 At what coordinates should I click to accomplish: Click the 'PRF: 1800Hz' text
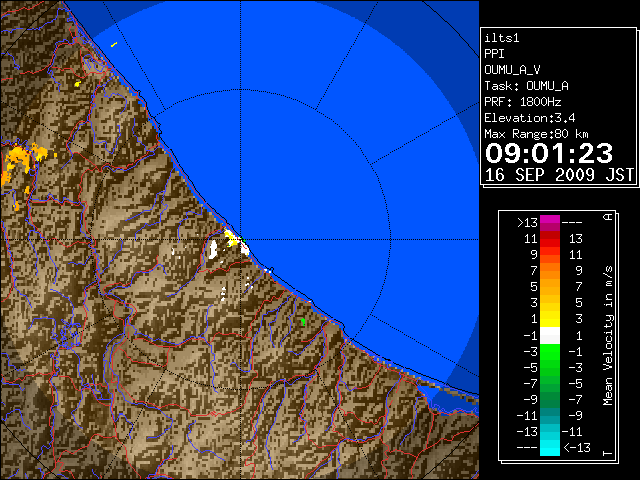(x=523, y=102)
